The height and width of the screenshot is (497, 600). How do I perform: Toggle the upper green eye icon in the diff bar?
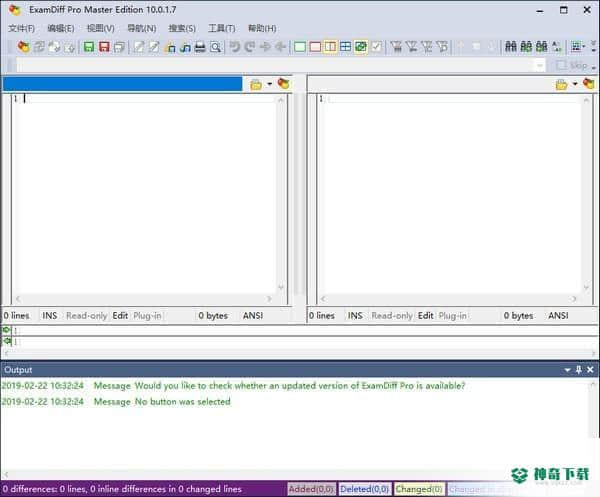click(x=7, y=330)
